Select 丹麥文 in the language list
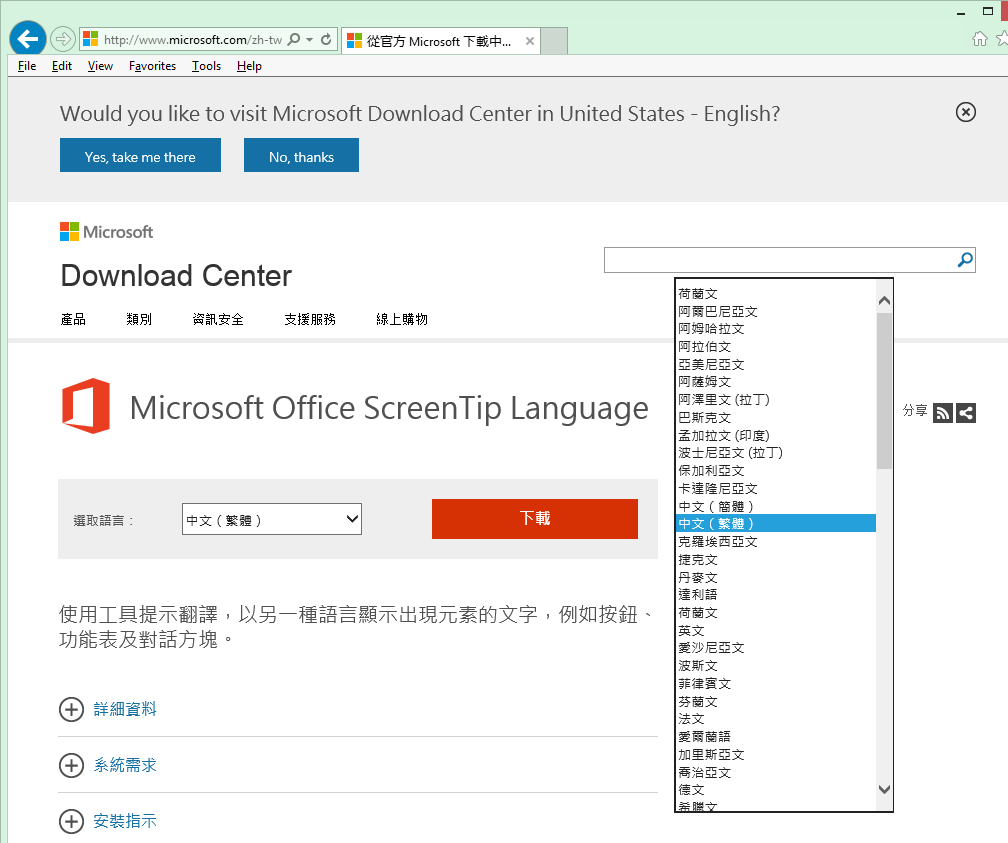The width and height of the screenshot is (1008, 843). pyautogui.click(x=777, y=577)
